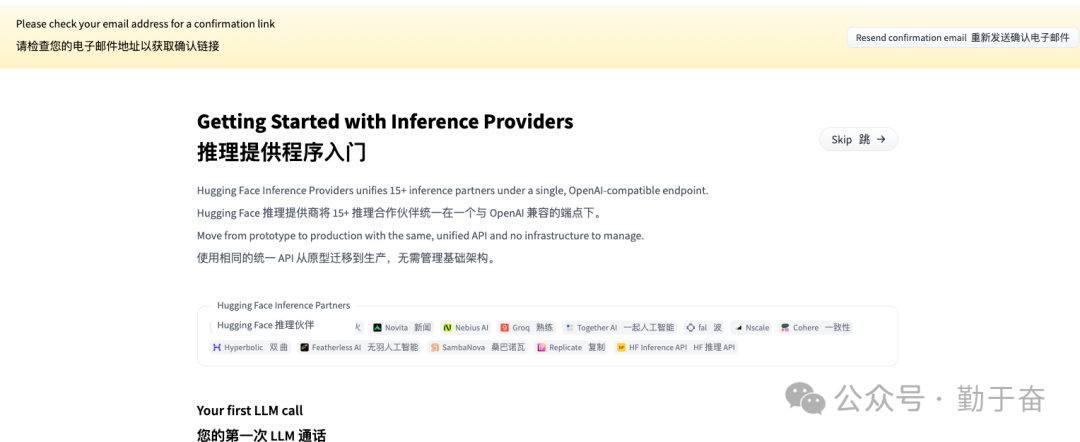This screenshot has height=442, width=1080.
Task: Click the Nscale logo icon
Action: pos(738,328)
